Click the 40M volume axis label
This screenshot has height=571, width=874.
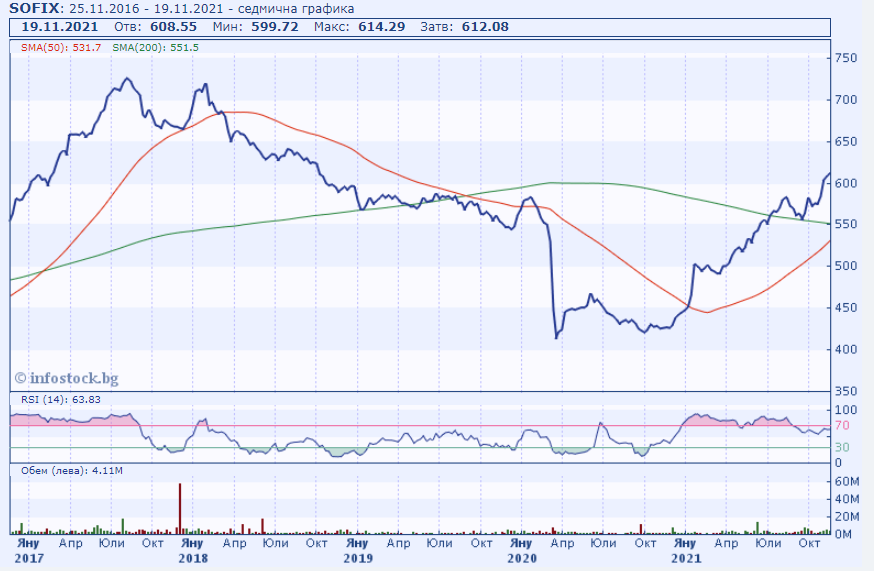pyautogui.click(x=847, y=499)
